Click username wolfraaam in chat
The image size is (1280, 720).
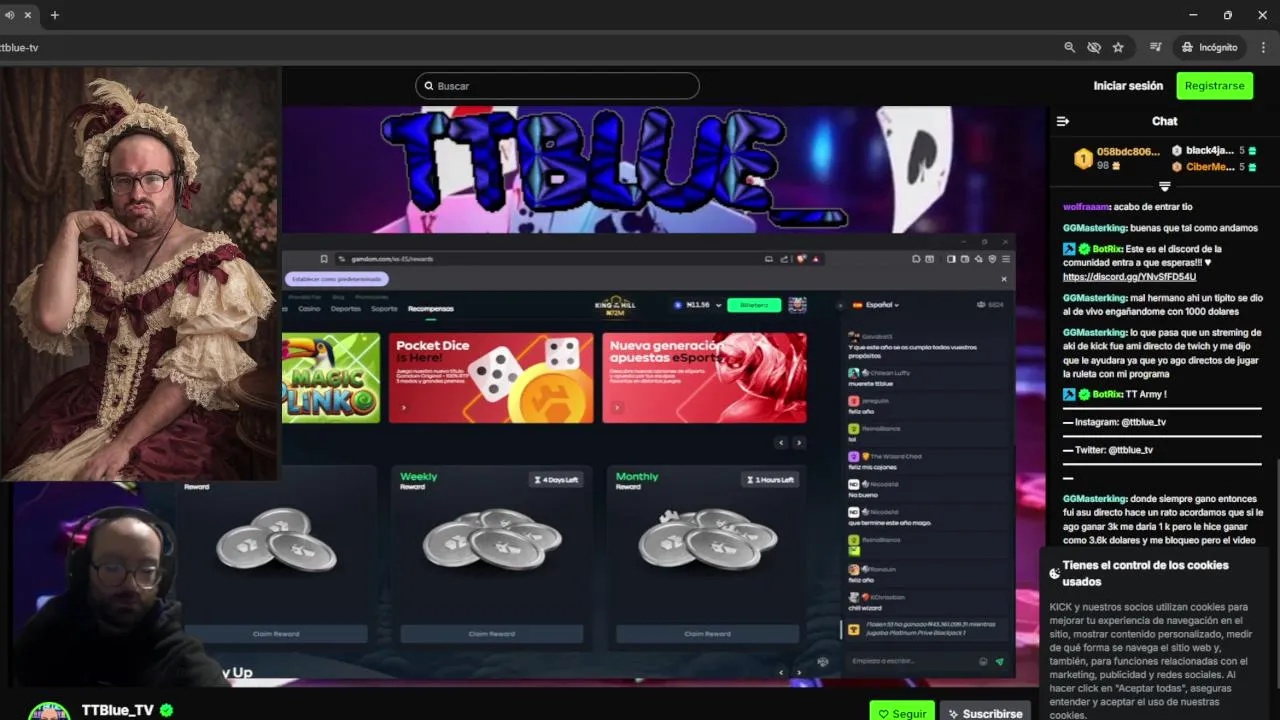[1086, 207]
